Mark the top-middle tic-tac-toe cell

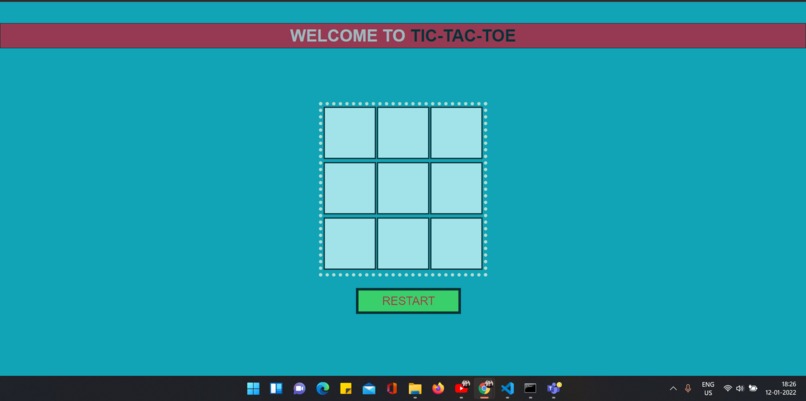pyautogui.click(x=403, y=133)
